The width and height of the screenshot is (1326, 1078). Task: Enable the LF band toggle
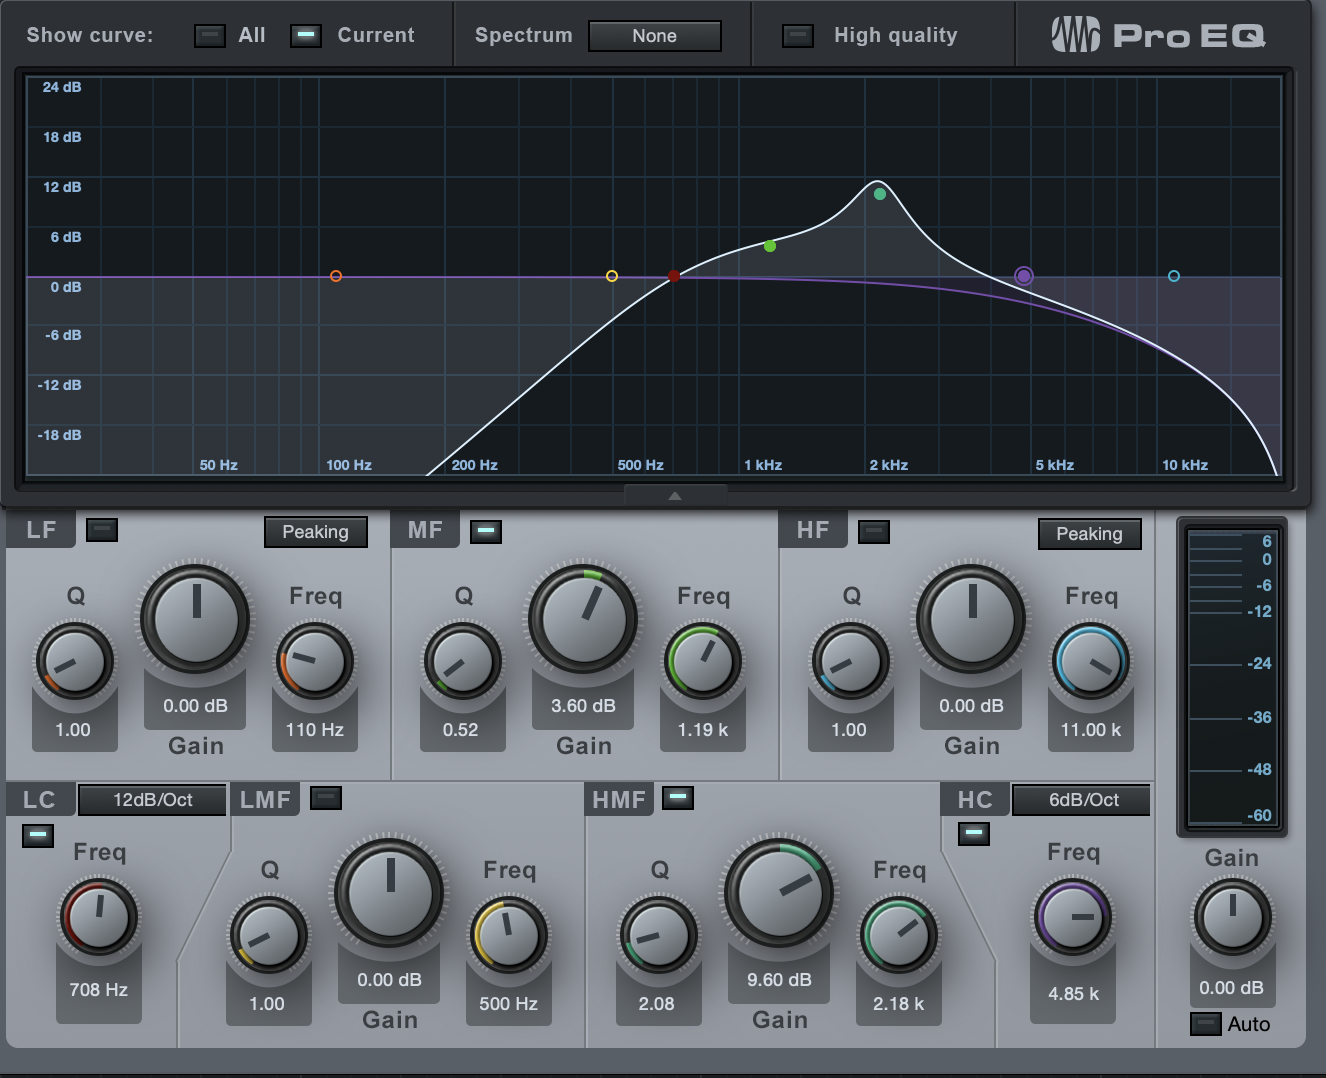click(x=102, y=530)
